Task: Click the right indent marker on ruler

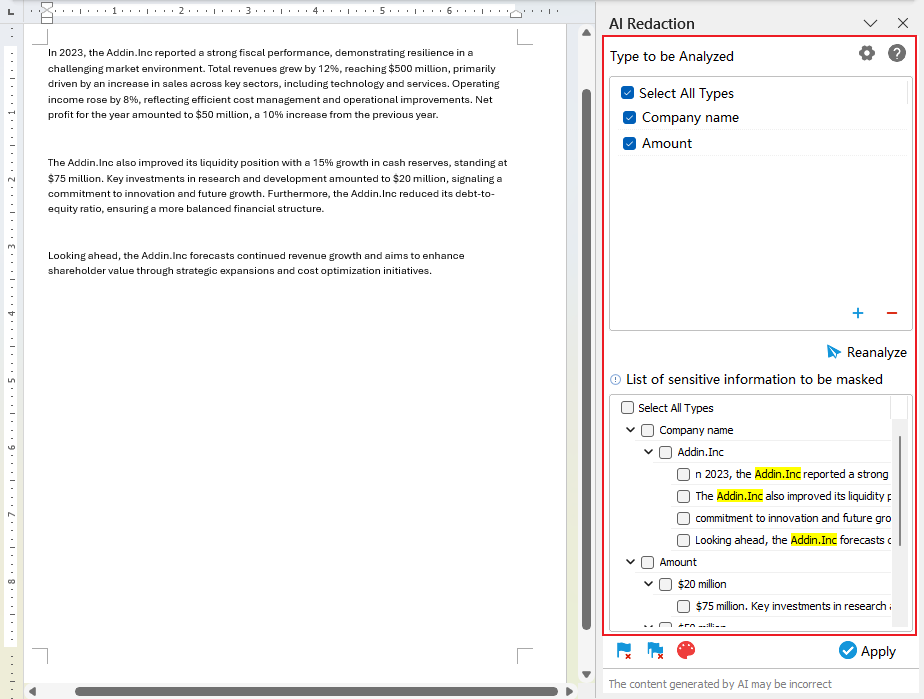Action: point(516,14)
